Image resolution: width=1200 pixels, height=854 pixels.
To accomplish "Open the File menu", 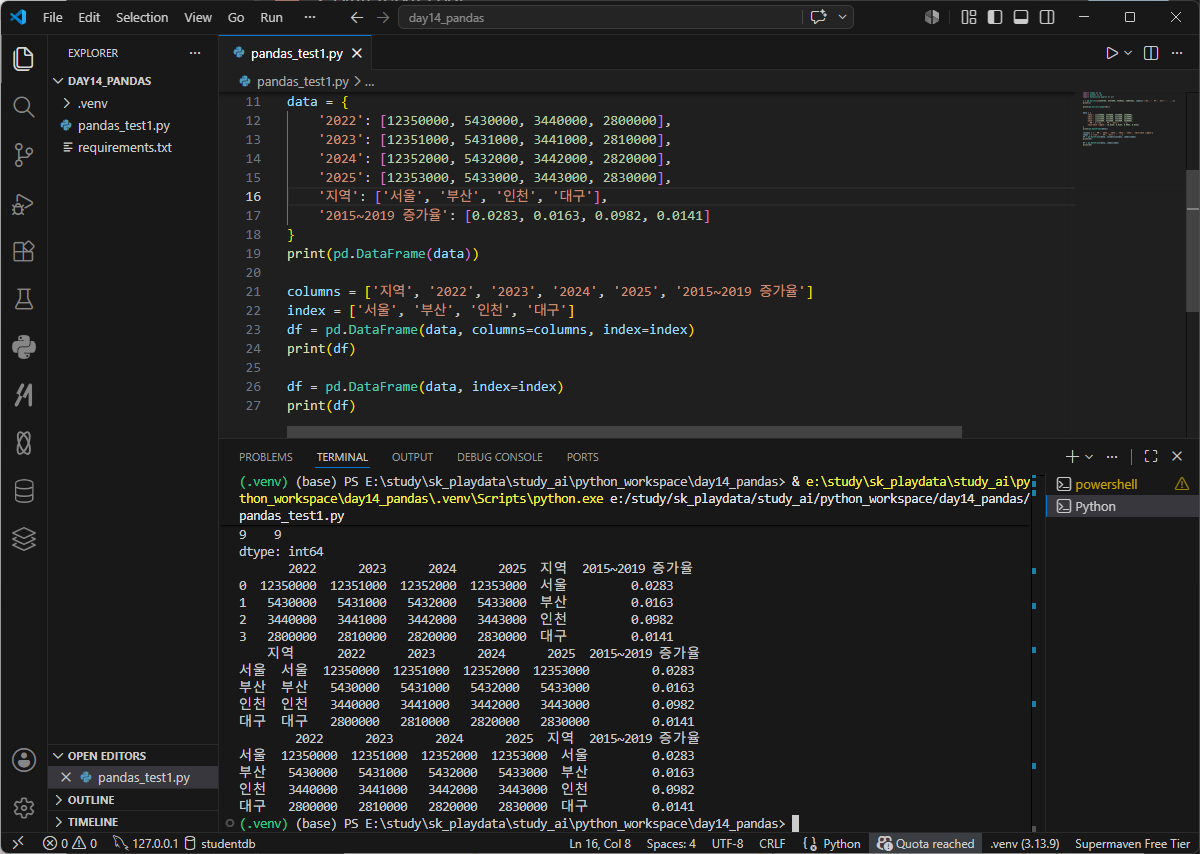I will (x=53, y=17).
